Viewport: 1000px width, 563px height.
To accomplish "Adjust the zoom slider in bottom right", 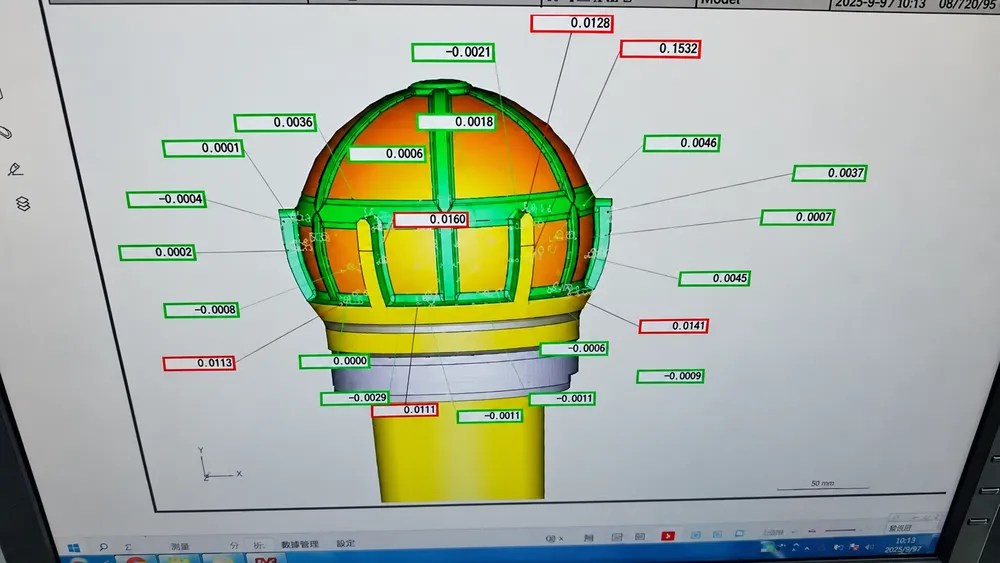I will point(839,530).
